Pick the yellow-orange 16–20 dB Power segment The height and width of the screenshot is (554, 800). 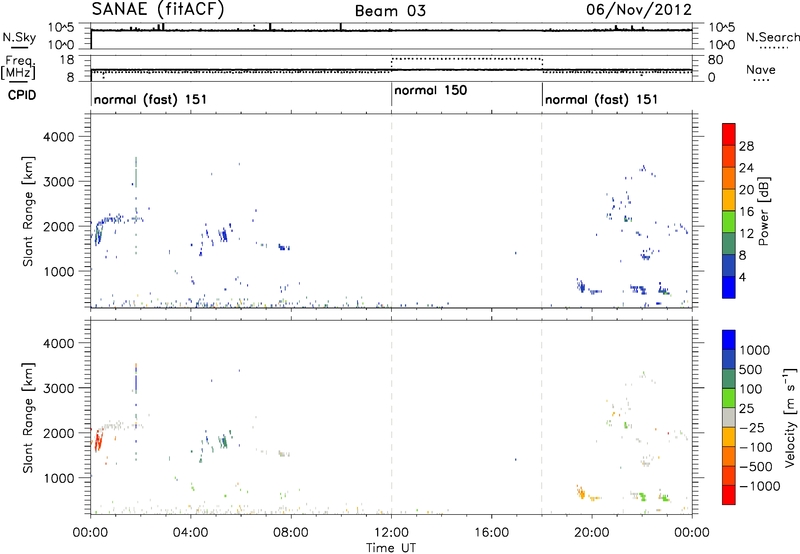(729, 200)
